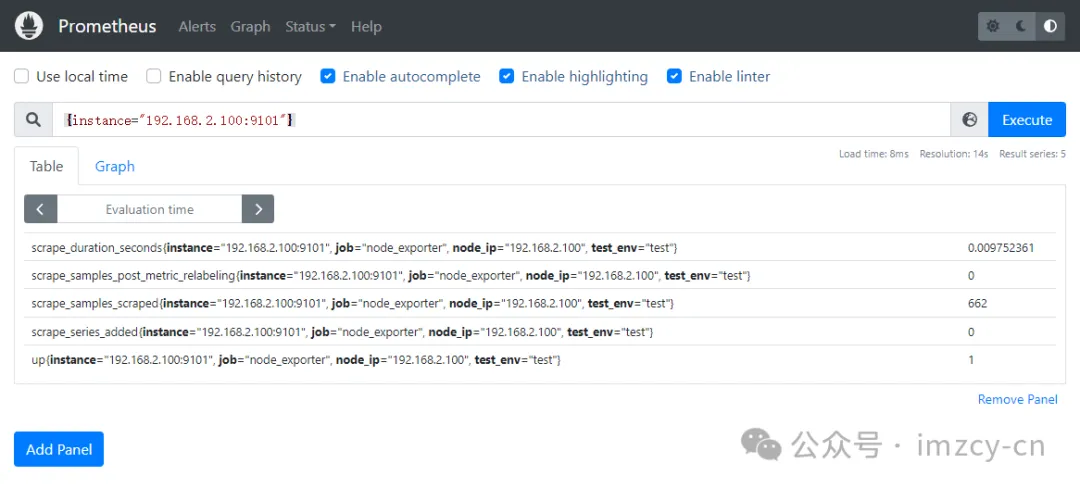Check Enable query history

(x=153, y=76)
